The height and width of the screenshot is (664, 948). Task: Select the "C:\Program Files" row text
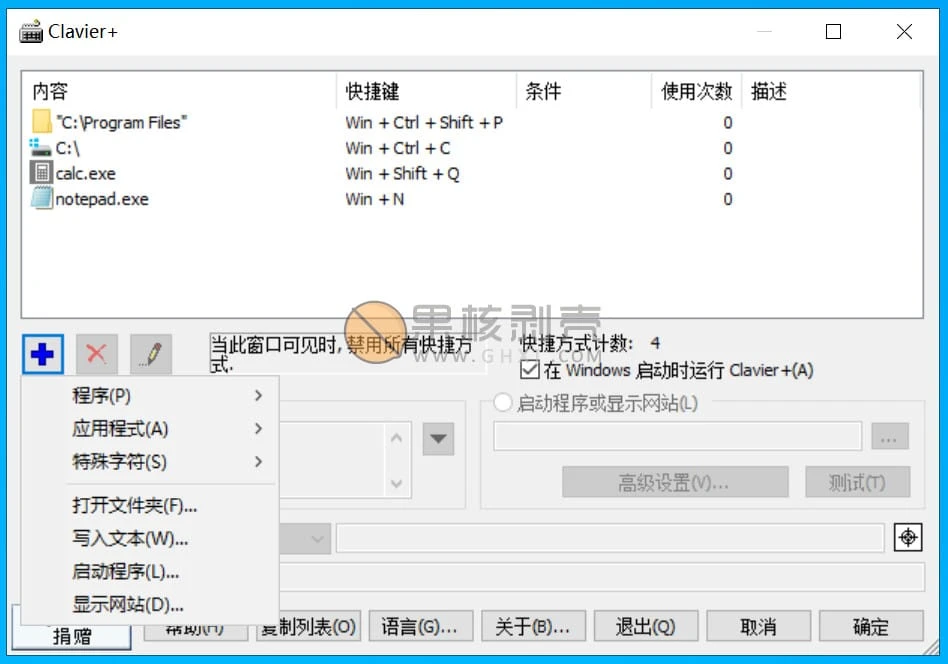point(122,123)
